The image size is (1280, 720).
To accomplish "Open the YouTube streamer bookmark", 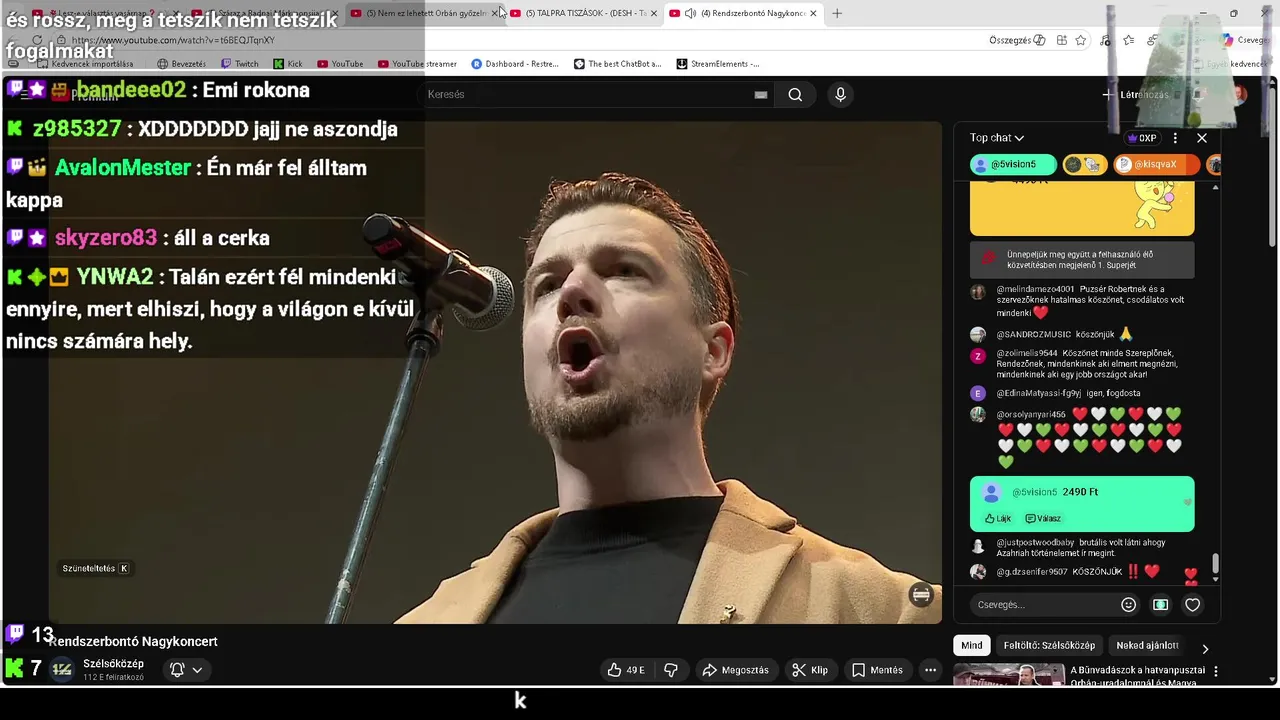I will 417,64.
